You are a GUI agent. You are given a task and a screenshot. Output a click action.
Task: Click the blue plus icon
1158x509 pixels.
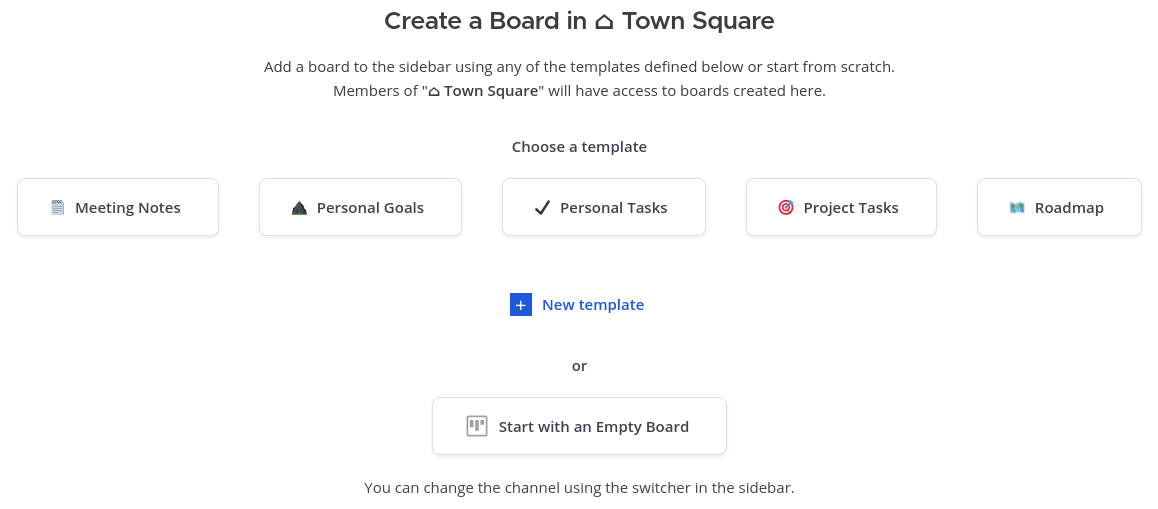521,304
